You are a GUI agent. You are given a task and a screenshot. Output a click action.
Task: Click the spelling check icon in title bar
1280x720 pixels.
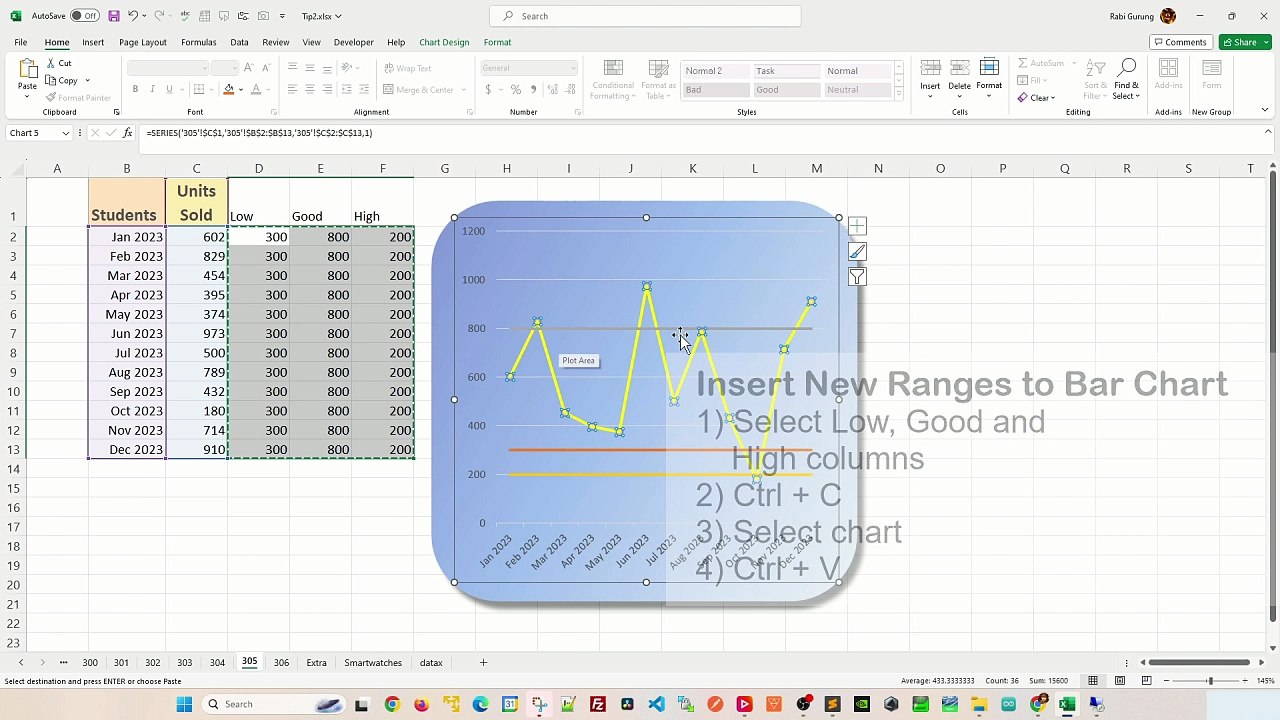[183, 16]
